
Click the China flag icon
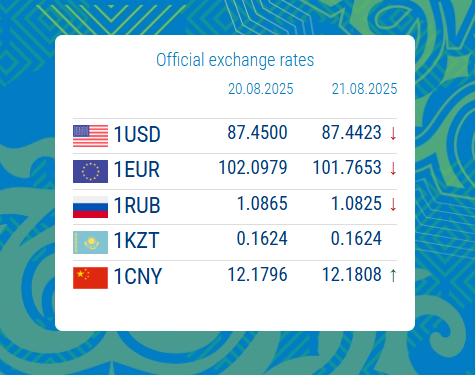(x=90, y=278)
